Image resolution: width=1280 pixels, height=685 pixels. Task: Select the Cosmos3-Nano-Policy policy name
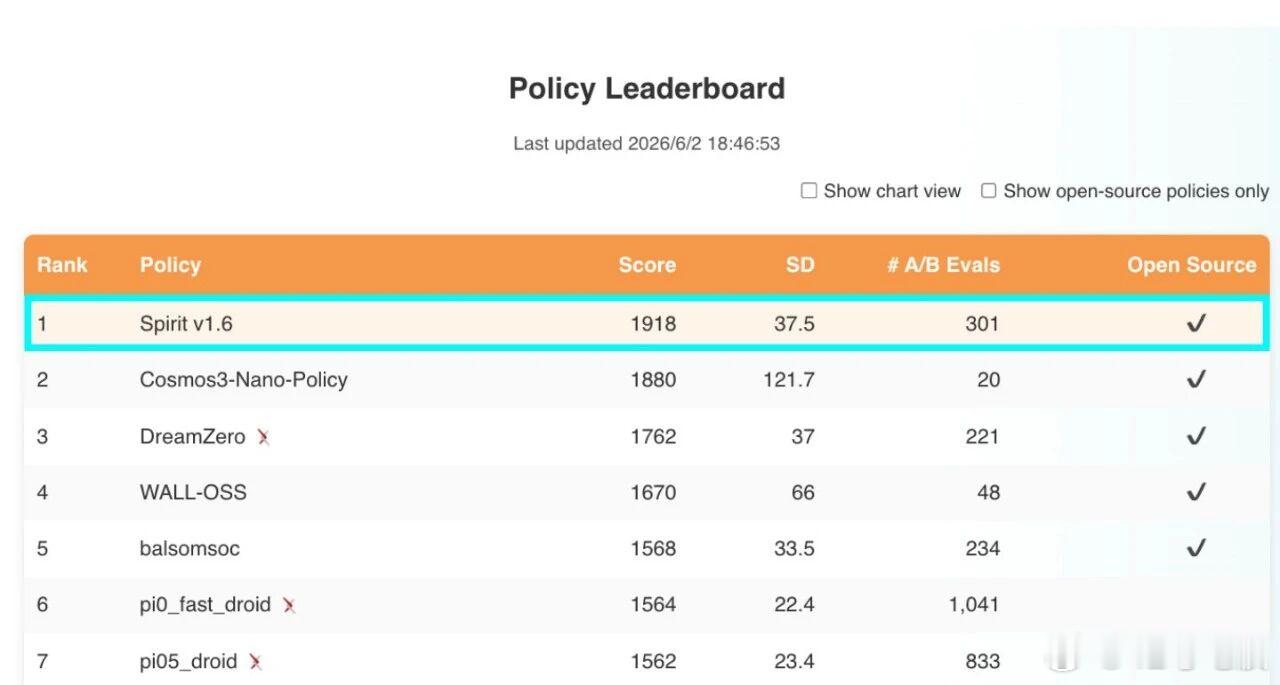243,380
